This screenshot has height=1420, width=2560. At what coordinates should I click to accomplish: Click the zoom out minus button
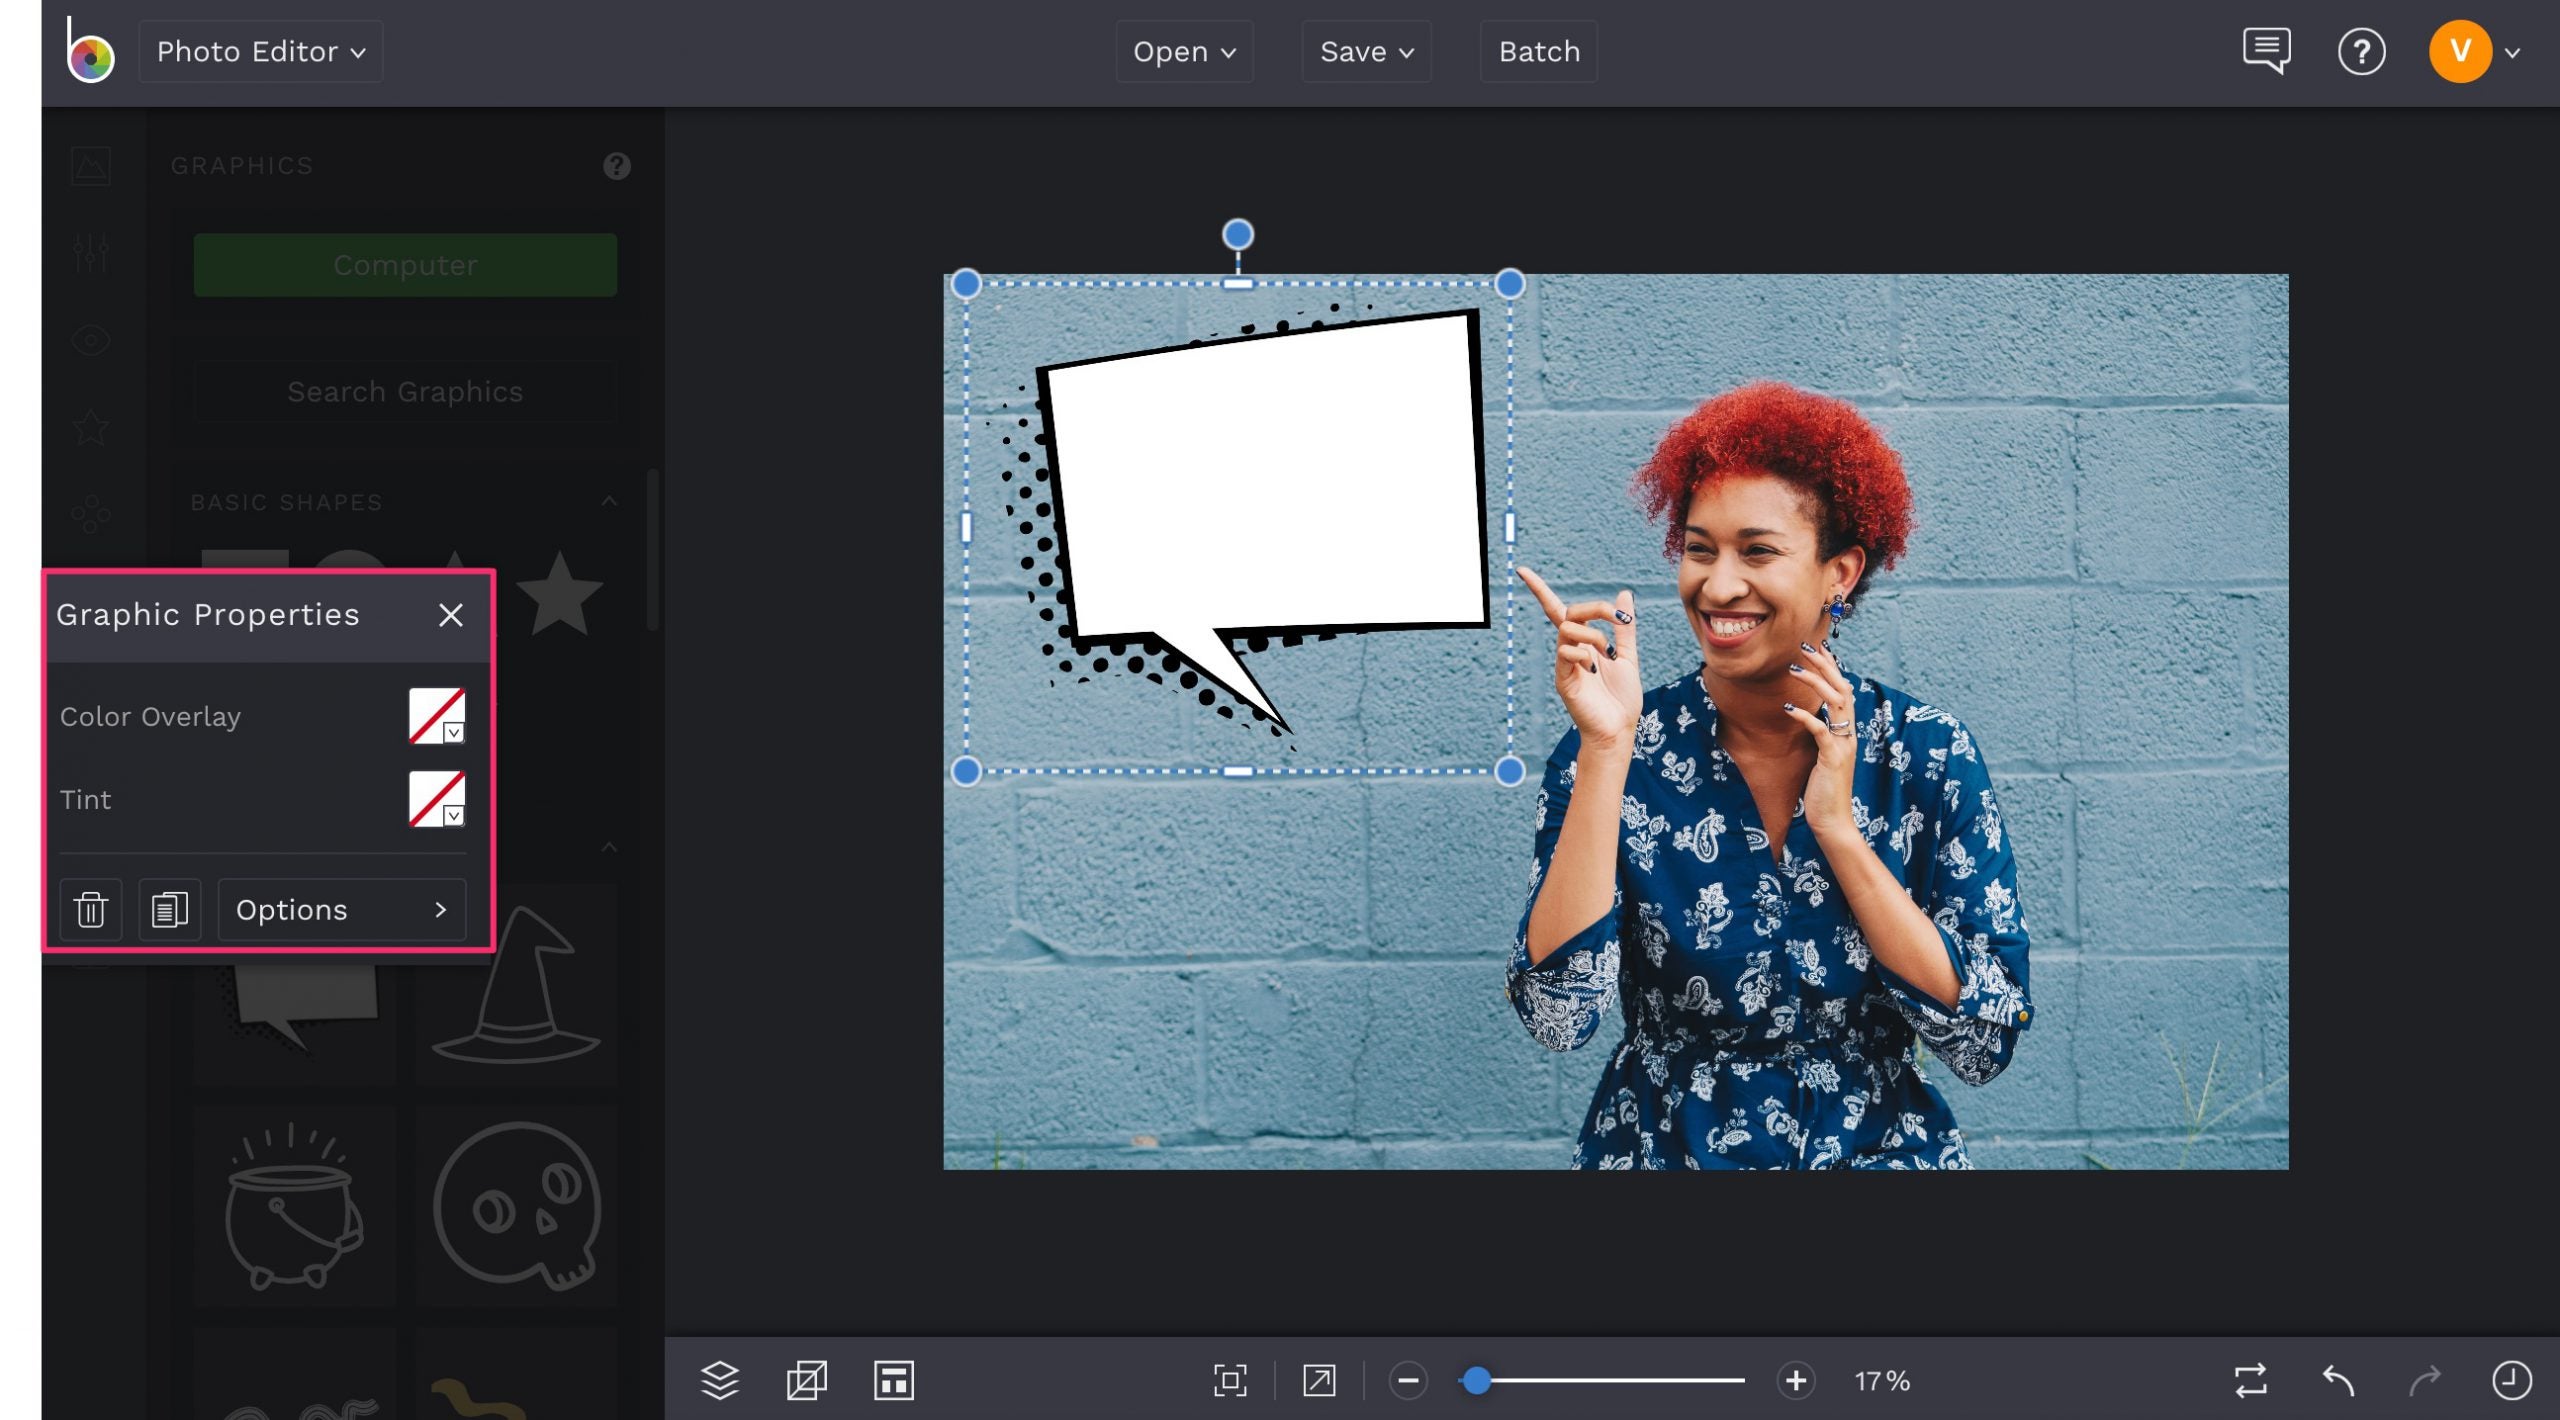[x=1408, y=1381]
